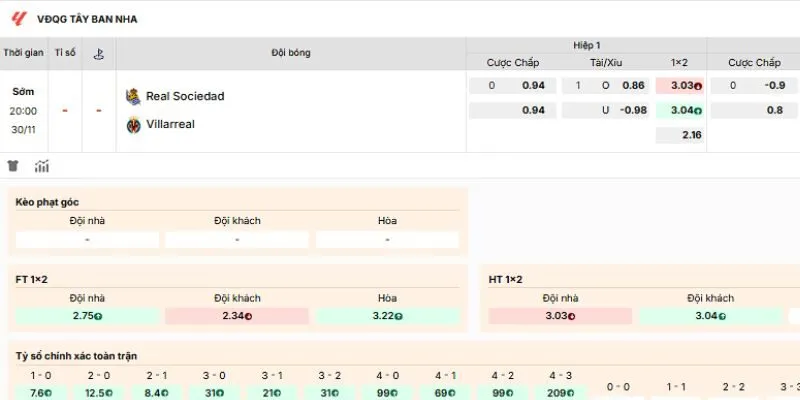Viewport: 800px width, 400px height.
Task: Select Real Sociedad team name
Action: (185, 96)
